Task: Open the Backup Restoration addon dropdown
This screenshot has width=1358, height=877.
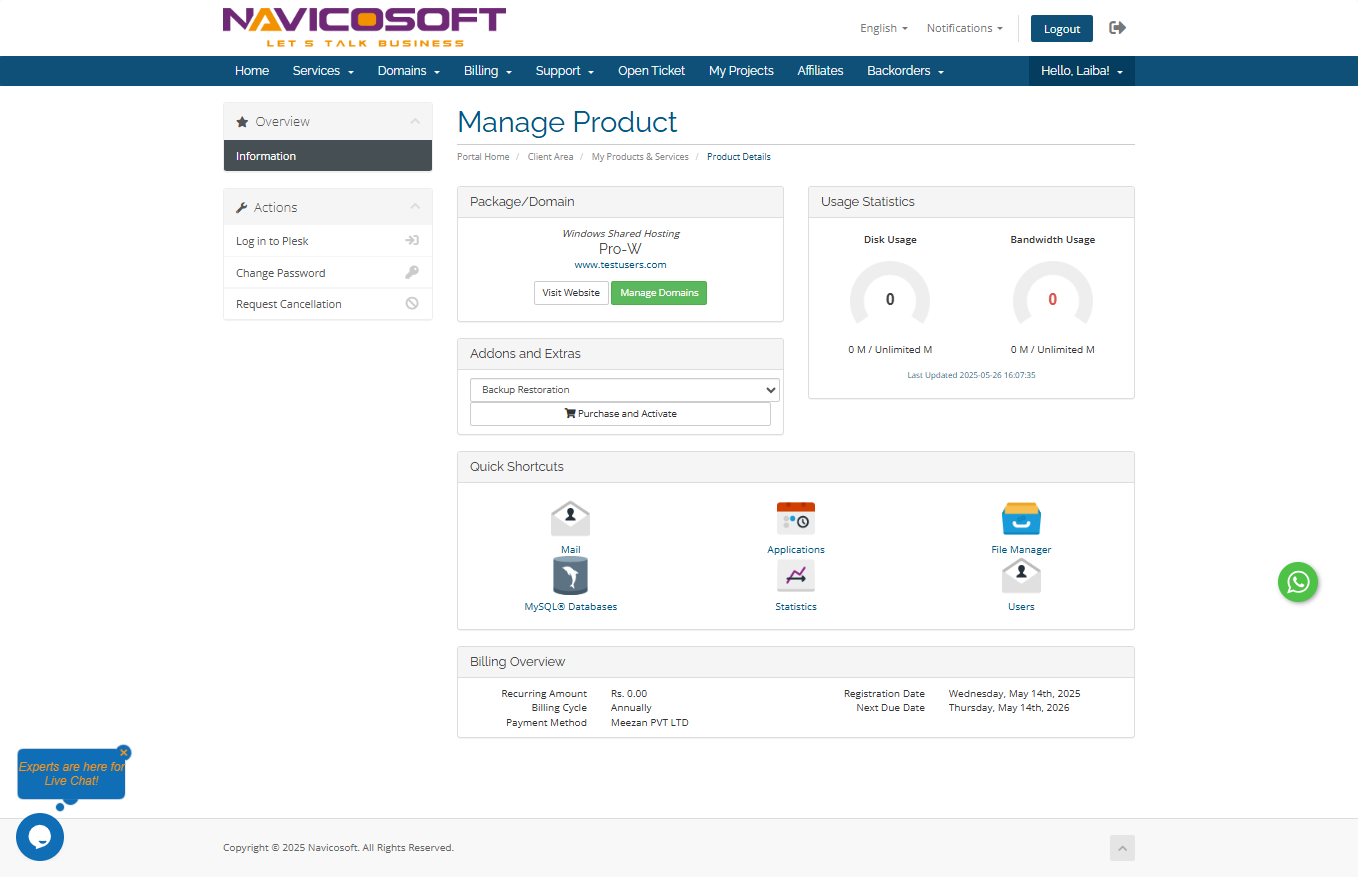Action: (624, 390)
